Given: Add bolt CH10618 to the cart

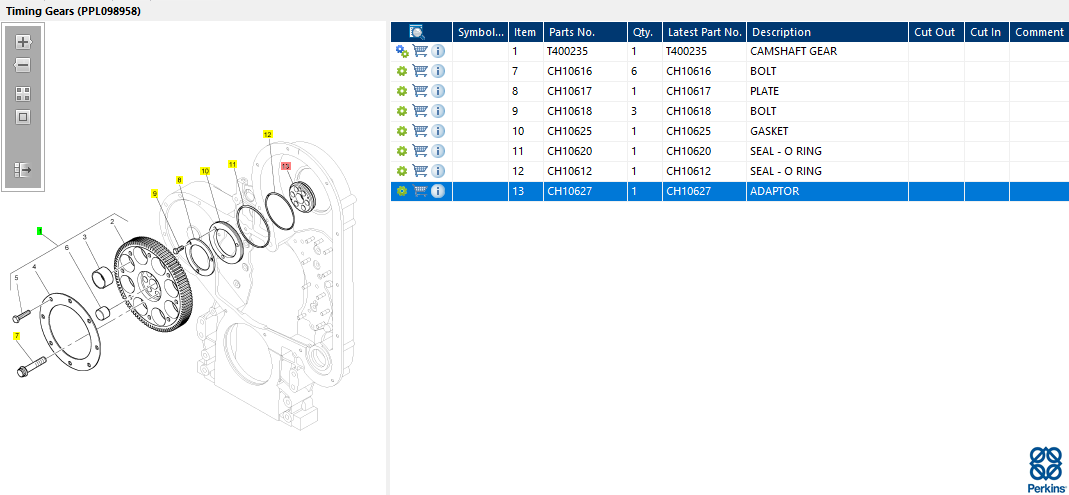Looking at the screenshot, I should pos(420,111).
